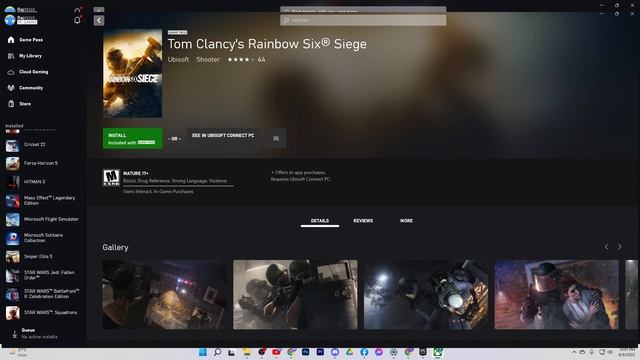Image resolution: width=640 pixels, height=360 pixels.
Task: Open Windows taskbar search
Action: pos(217,352)
